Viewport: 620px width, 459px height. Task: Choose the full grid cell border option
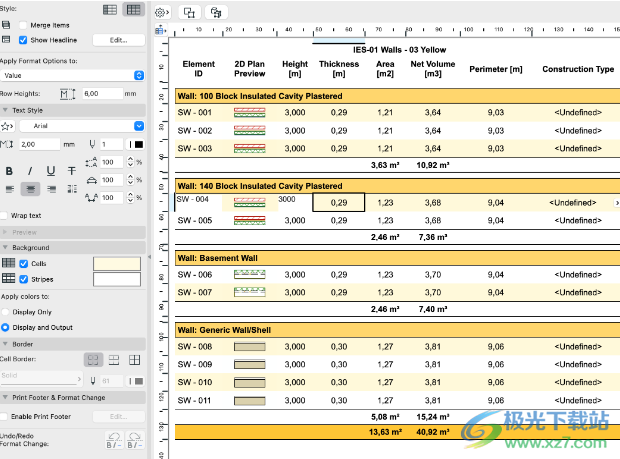(134, 360)
